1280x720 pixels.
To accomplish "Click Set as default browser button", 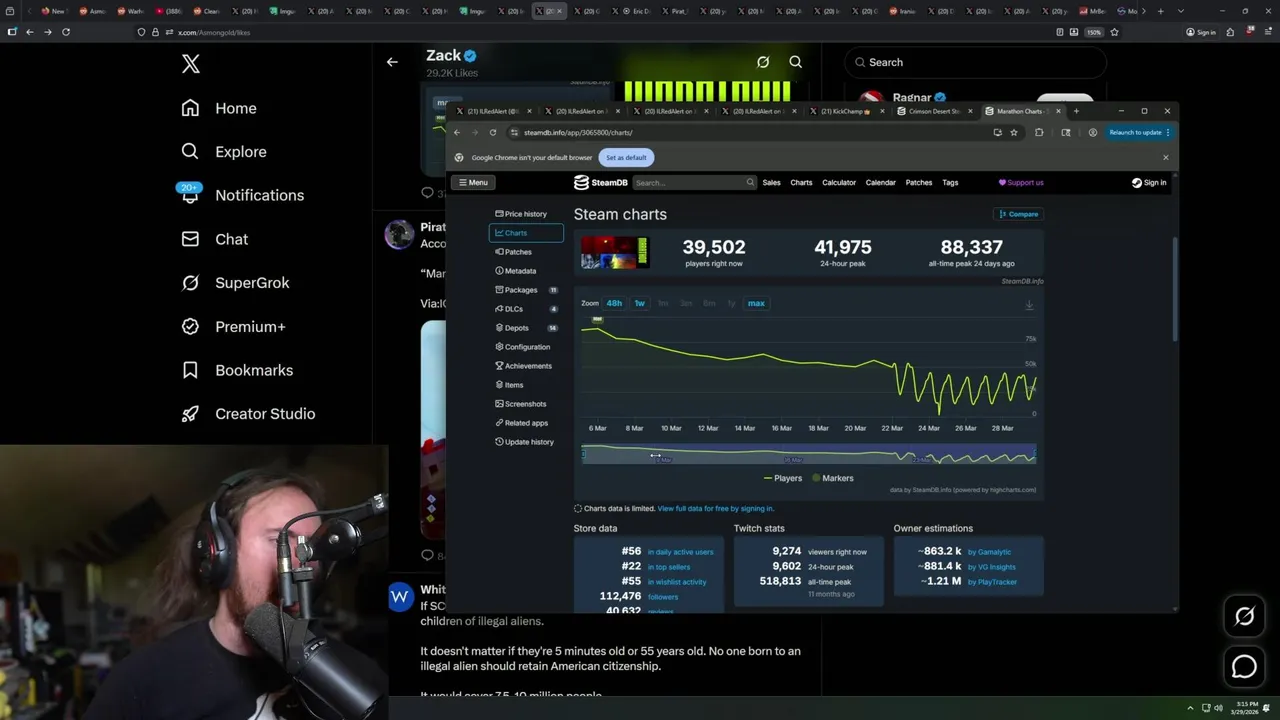I will pos(626,157).
